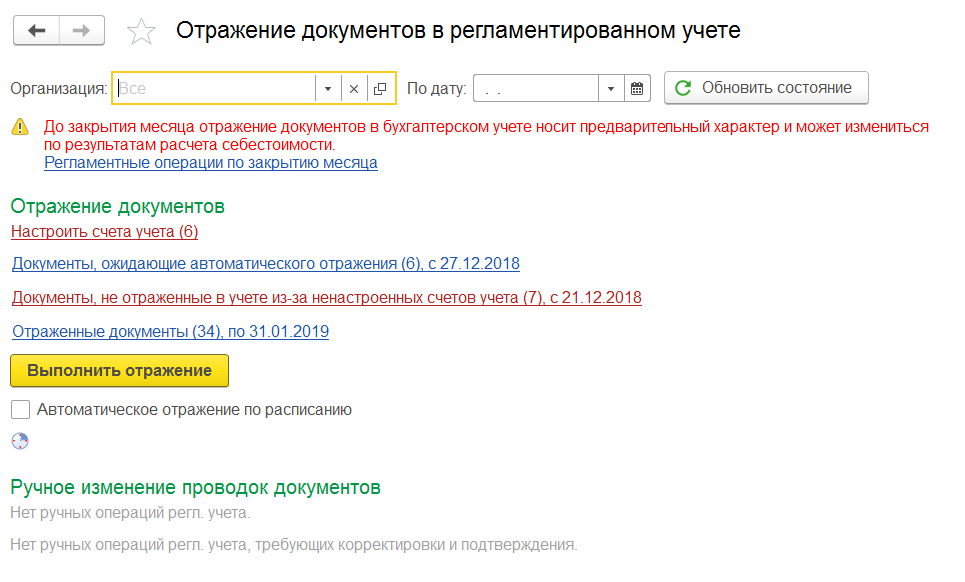Clear the Организация field with the X icon
This screenshot has height=582, width=965.
click(354, 89)
